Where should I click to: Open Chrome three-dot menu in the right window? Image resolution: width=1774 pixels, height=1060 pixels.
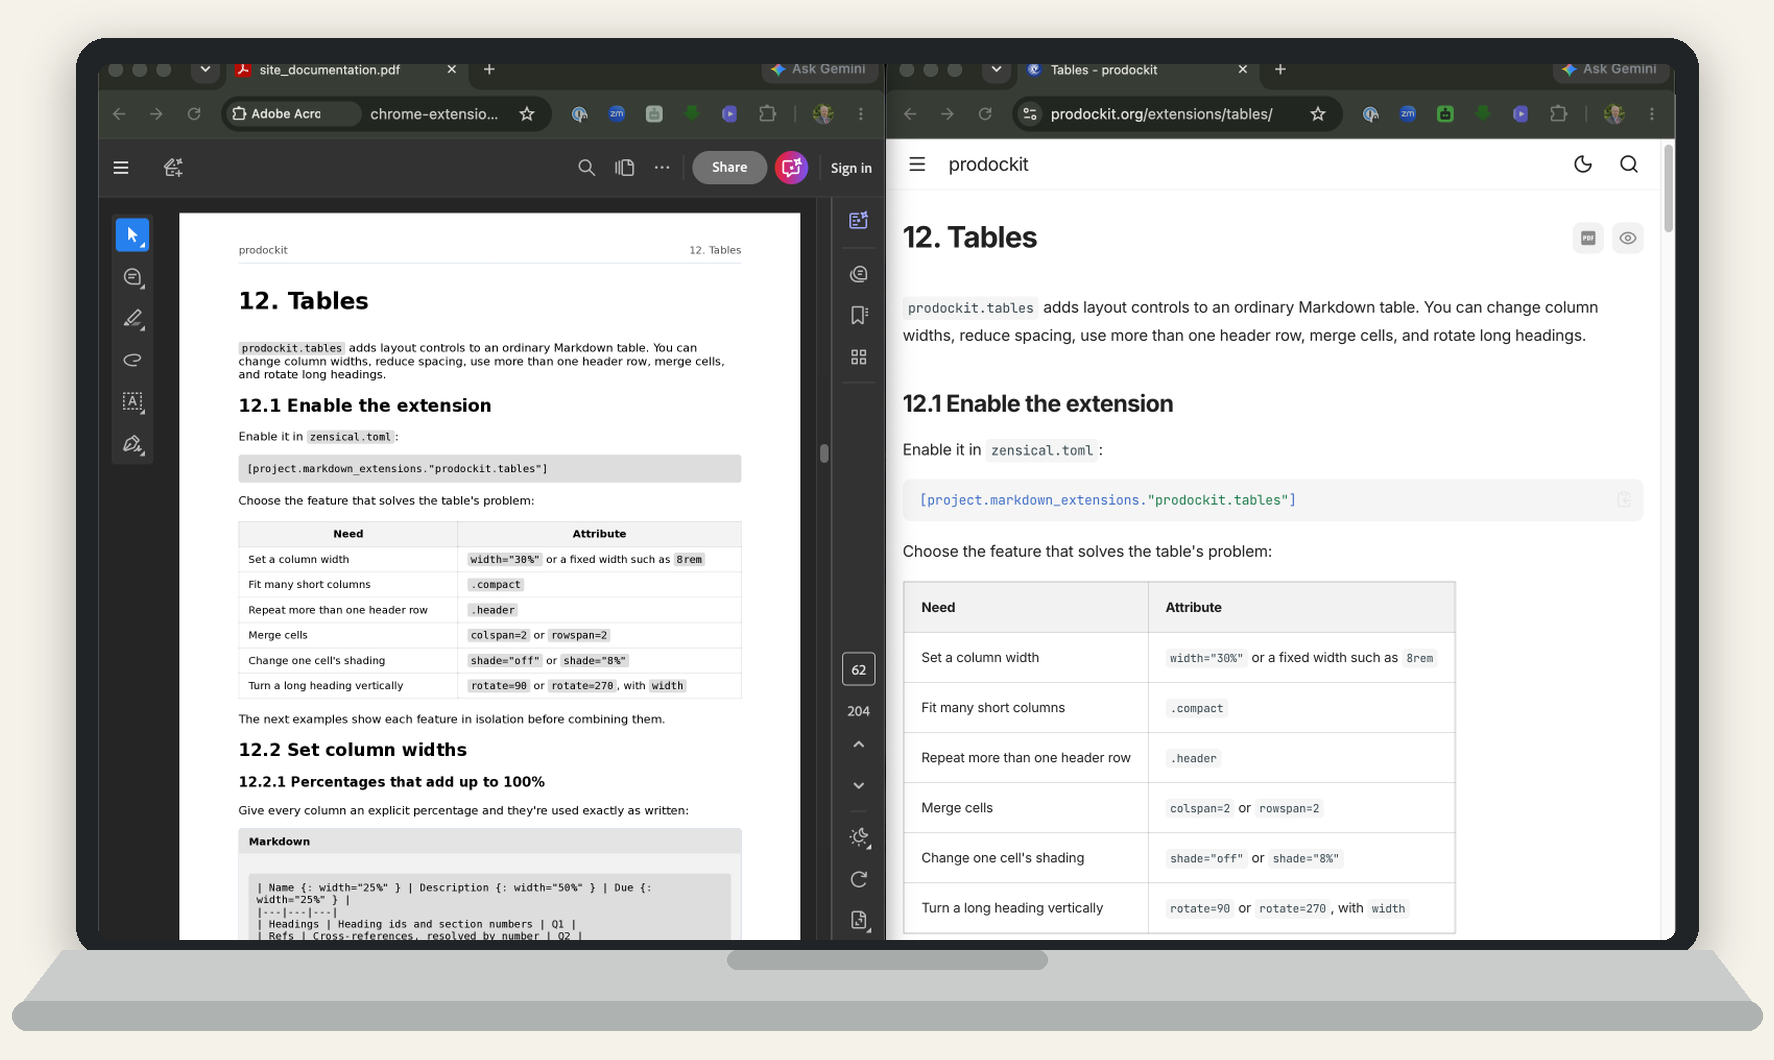click(x=1652, y=114)
